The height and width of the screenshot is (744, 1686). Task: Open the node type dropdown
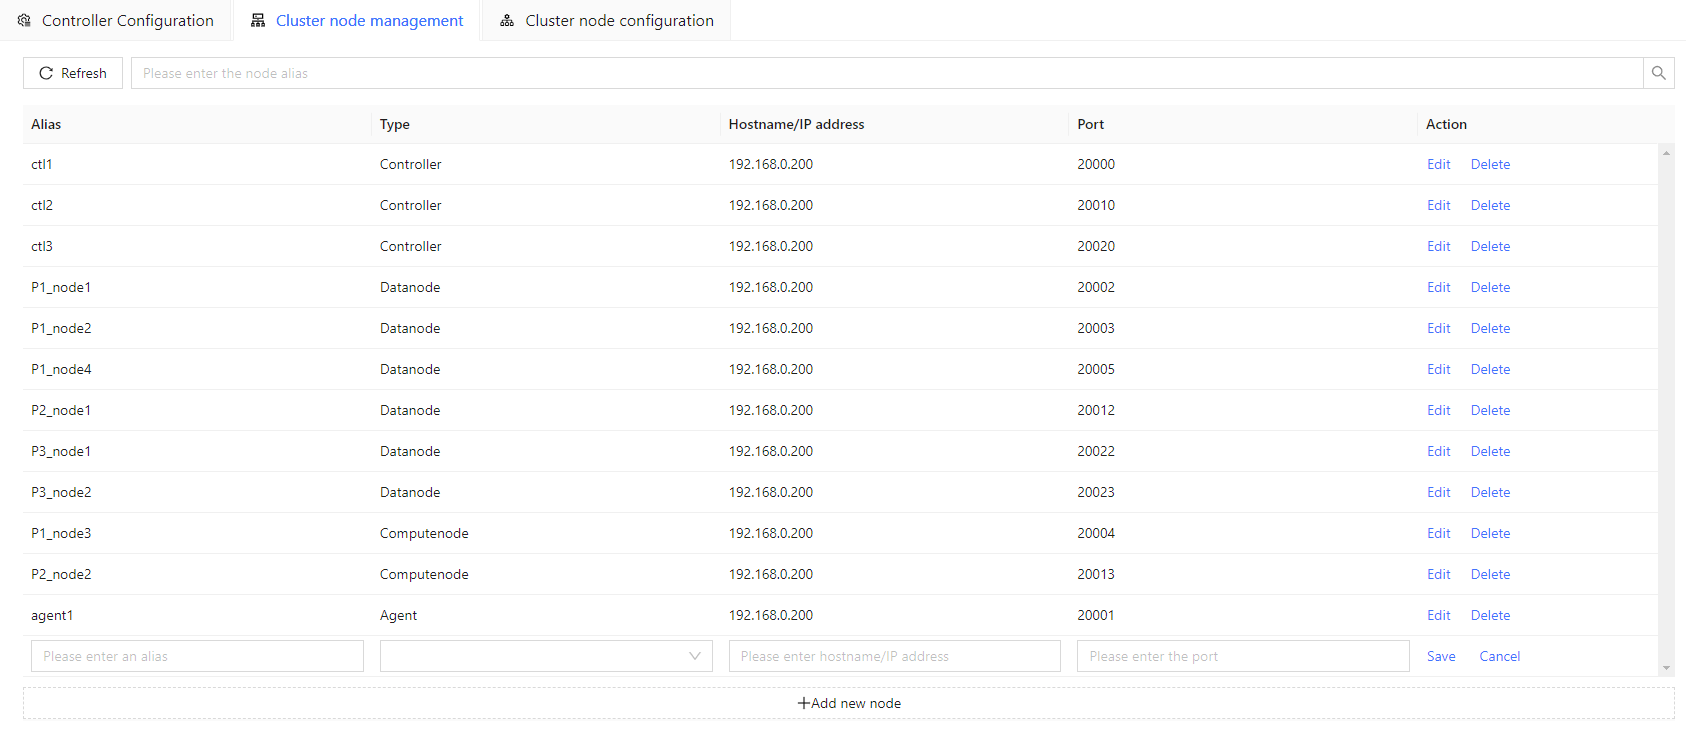click(546, 656)
